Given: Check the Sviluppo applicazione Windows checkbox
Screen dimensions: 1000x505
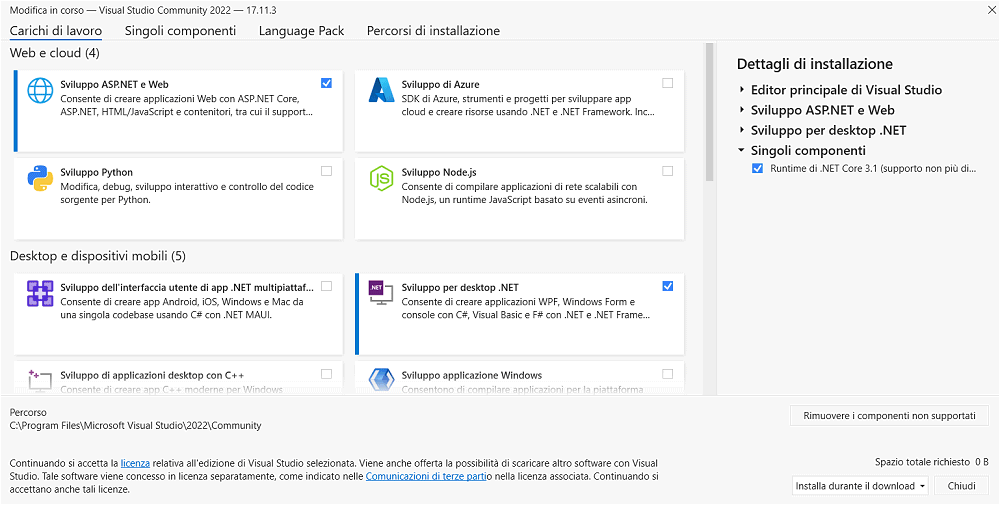Looking at the screenshot, I should [667, 374].
